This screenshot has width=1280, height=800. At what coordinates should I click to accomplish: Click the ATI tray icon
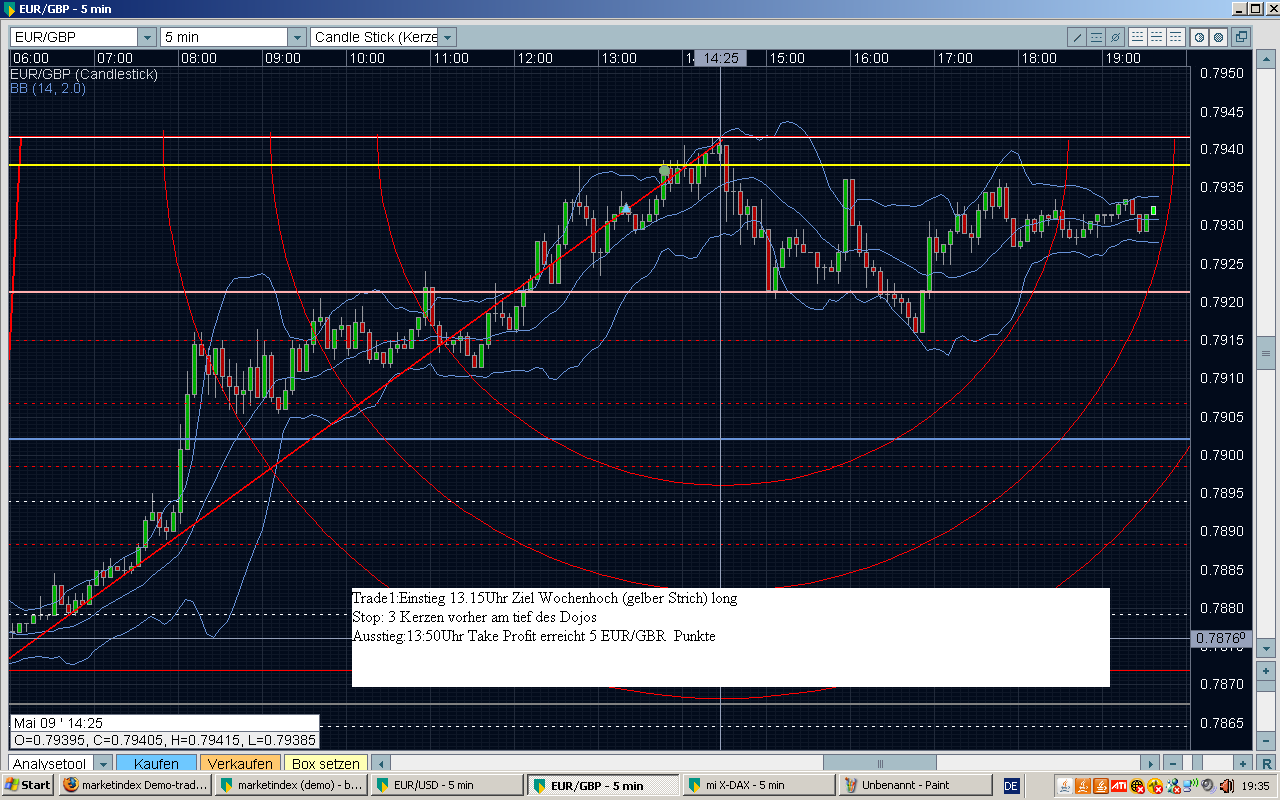click(1120, 785)
